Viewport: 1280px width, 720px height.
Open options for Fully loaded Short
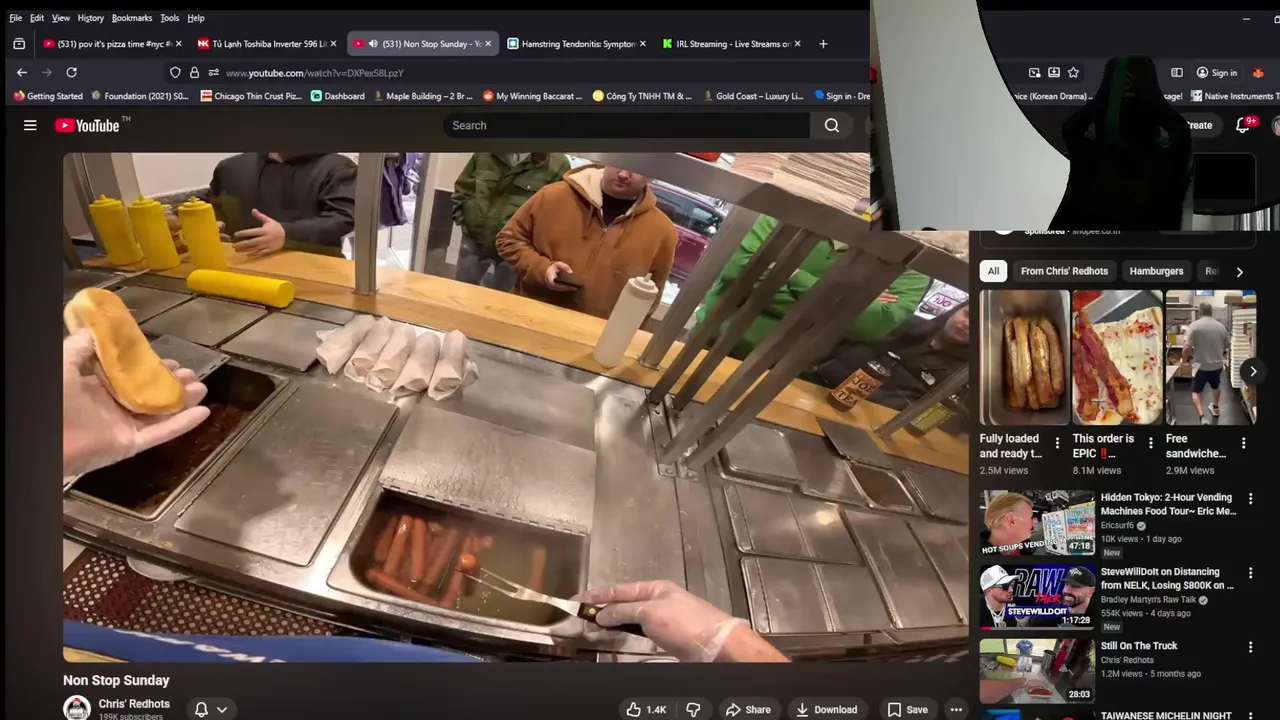(x=1057, y=442)
